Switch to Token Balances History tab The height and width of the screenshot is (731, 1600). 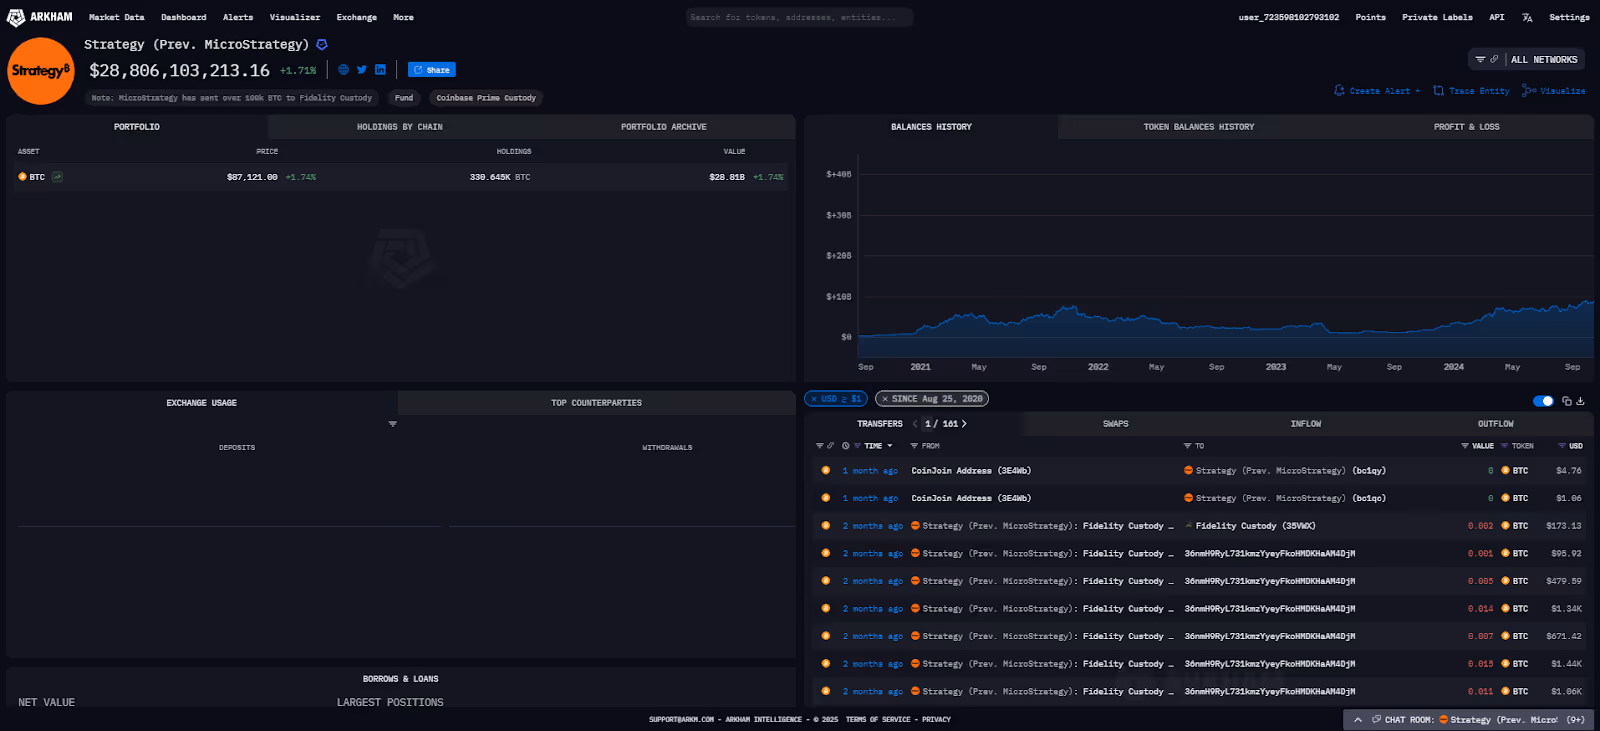tap(1199, 127)
